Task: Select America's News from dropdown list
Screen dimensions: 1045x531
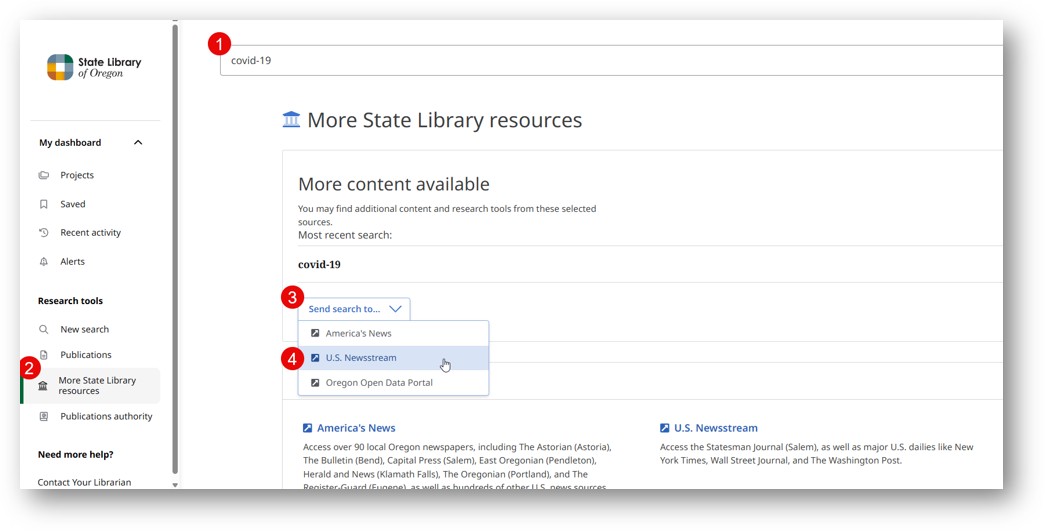Action: [x=358, y=333]
